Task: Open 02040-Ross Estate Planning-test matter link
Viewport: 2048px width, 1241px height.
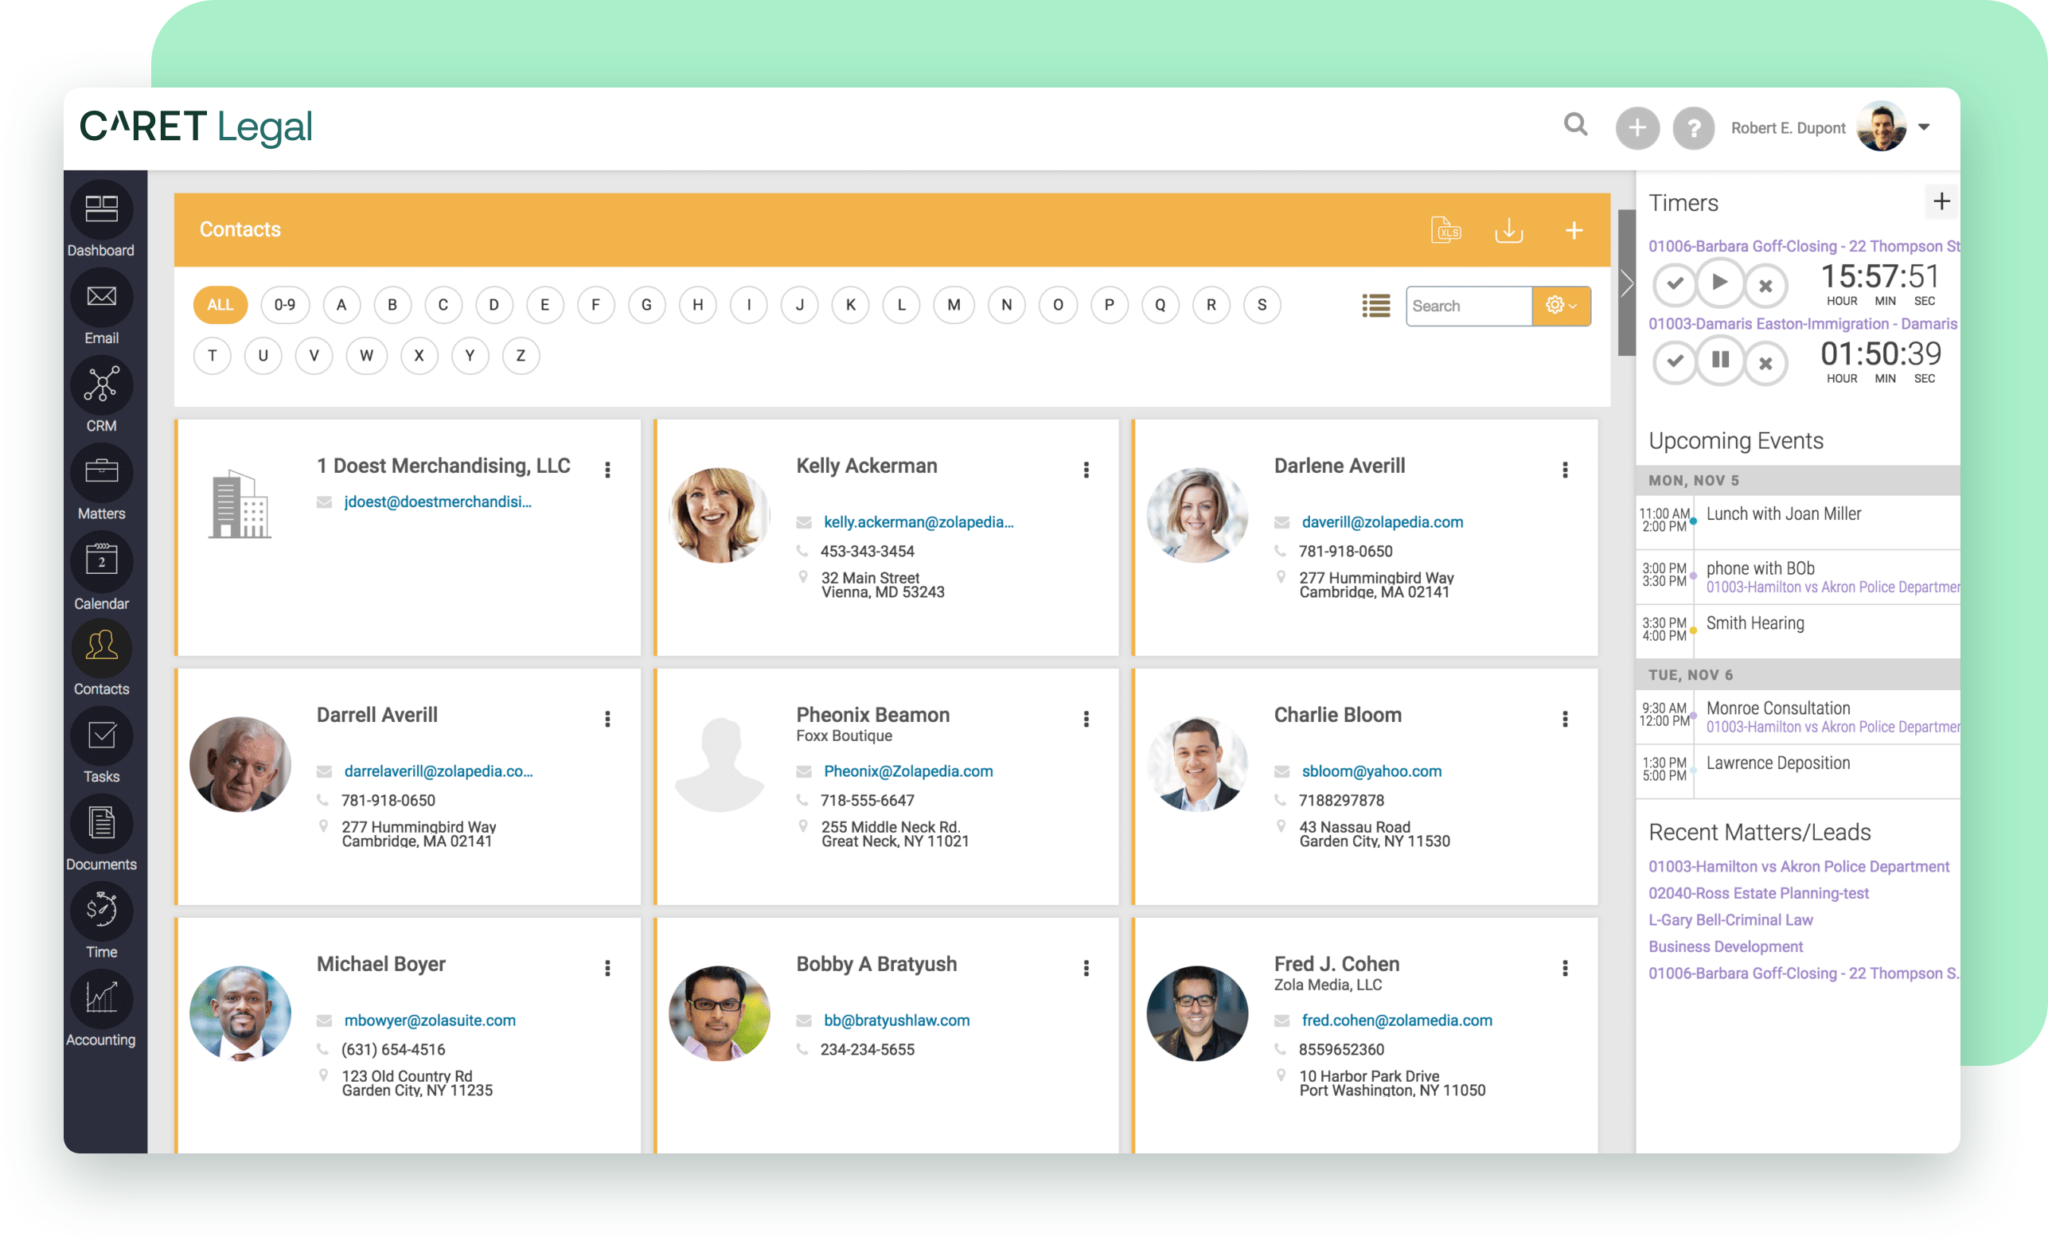Action: click(1758, 893)
